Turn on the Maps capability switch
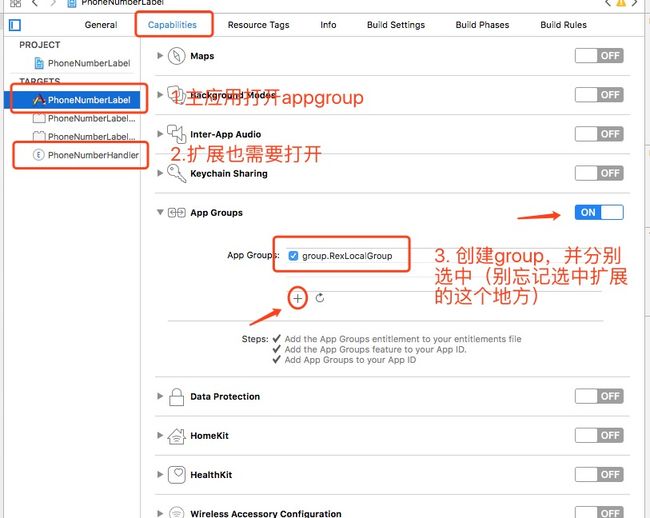The height and width of the screenshot is (518, 650). pyautogui.click(x=599, y=56)
